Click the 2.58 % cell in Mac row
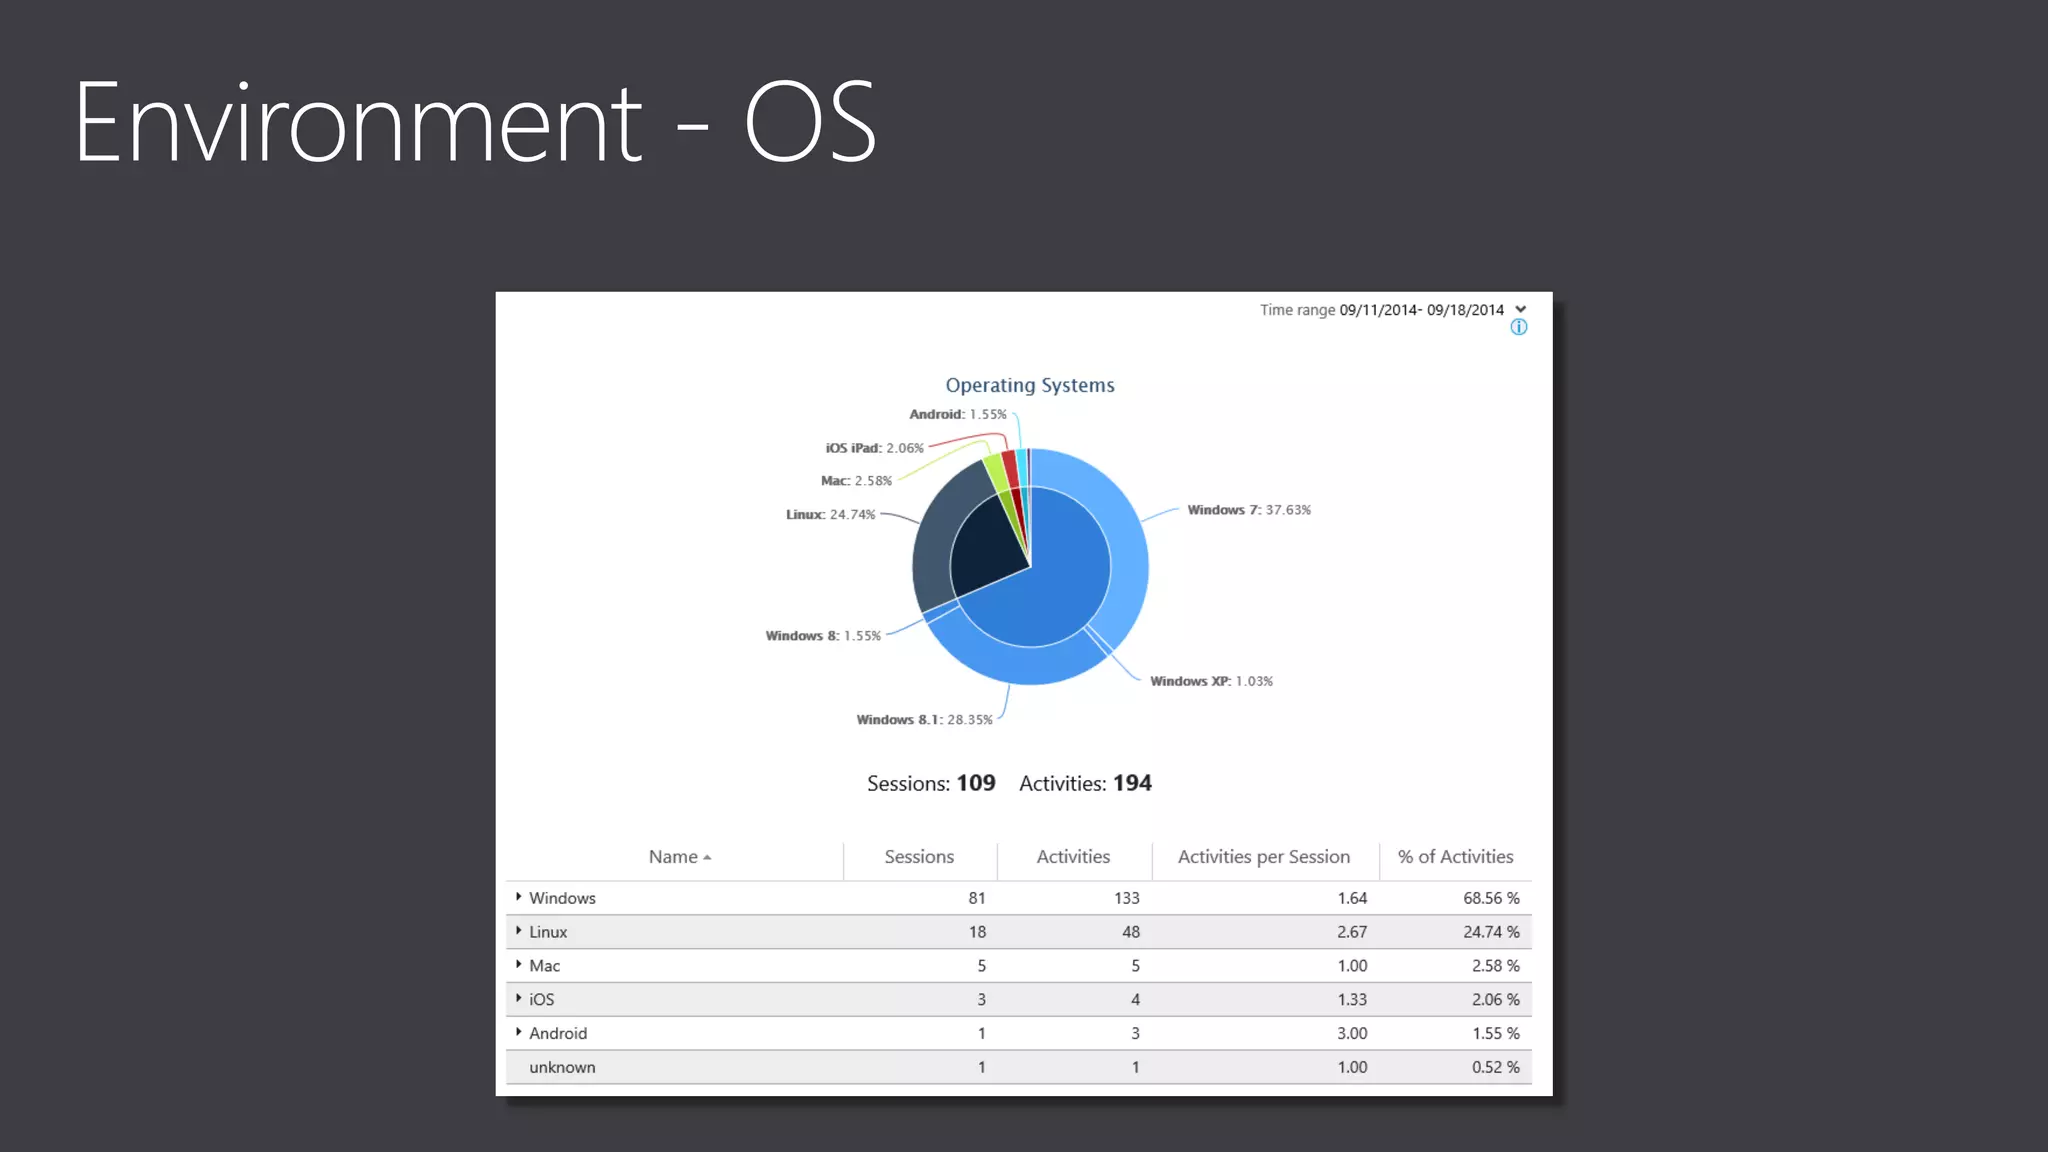 coord(1495,966)
